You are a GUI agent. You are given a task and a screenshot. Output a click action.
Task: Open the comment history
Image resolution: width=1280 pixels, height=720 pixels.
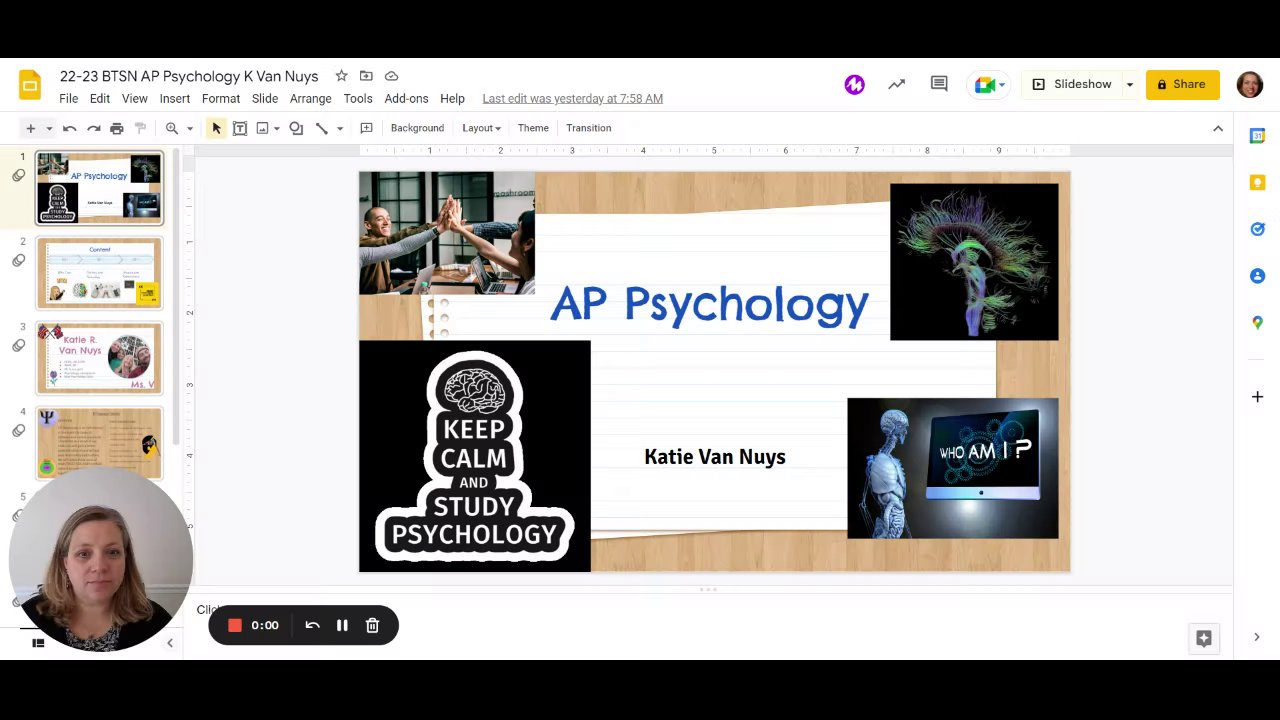[939, 85]
